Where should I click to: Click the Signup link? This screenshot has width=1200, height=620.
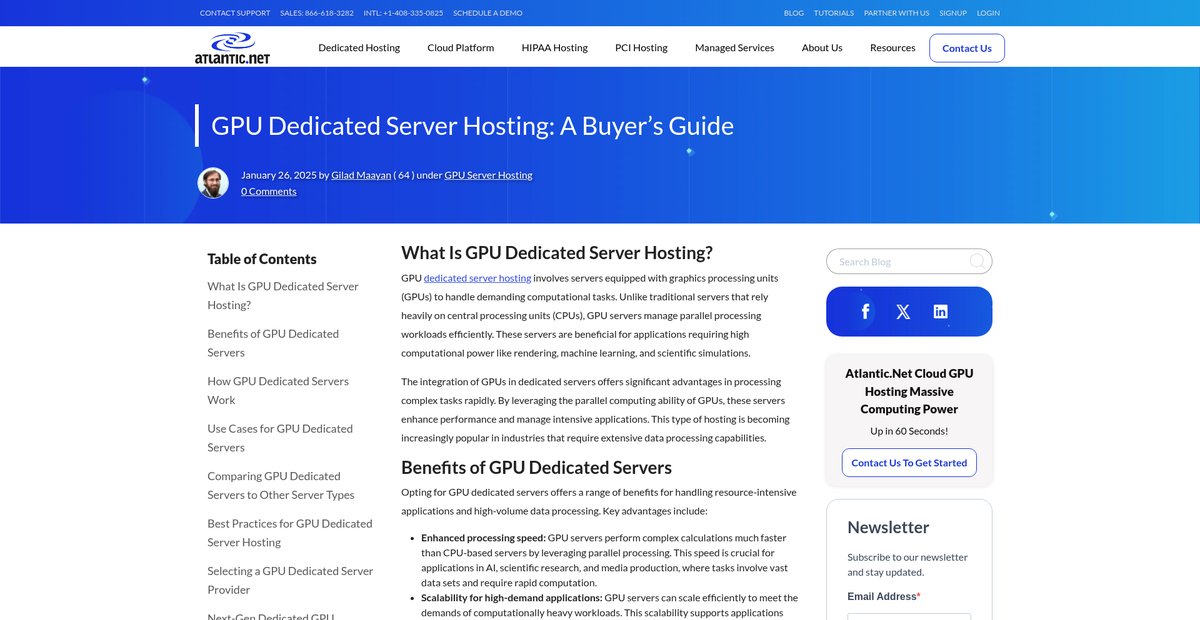[953, 13]
